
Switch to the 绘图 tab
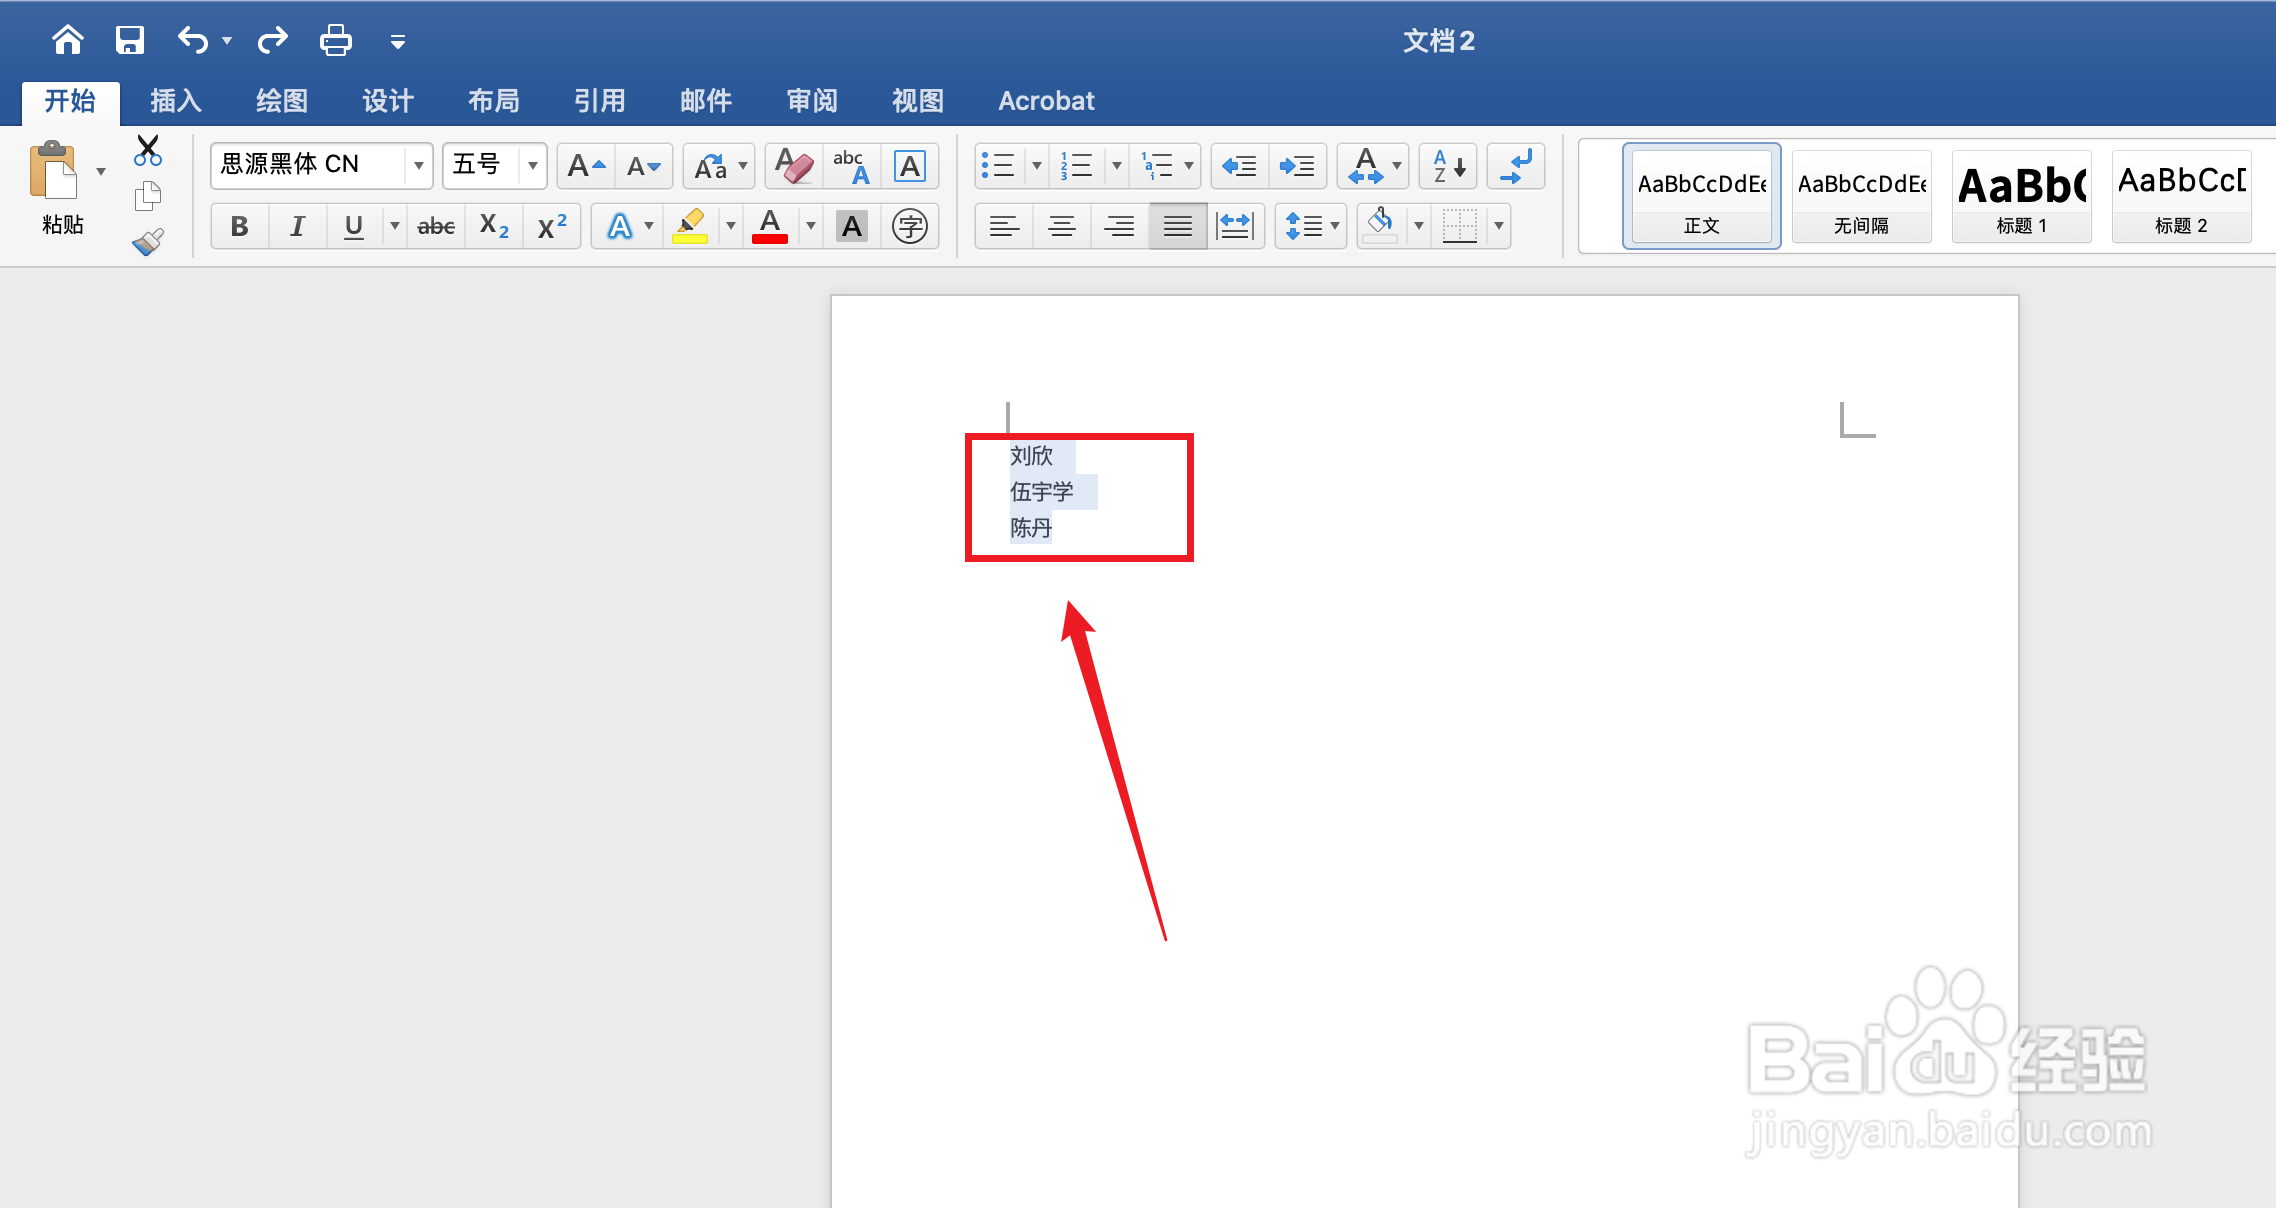282,101
